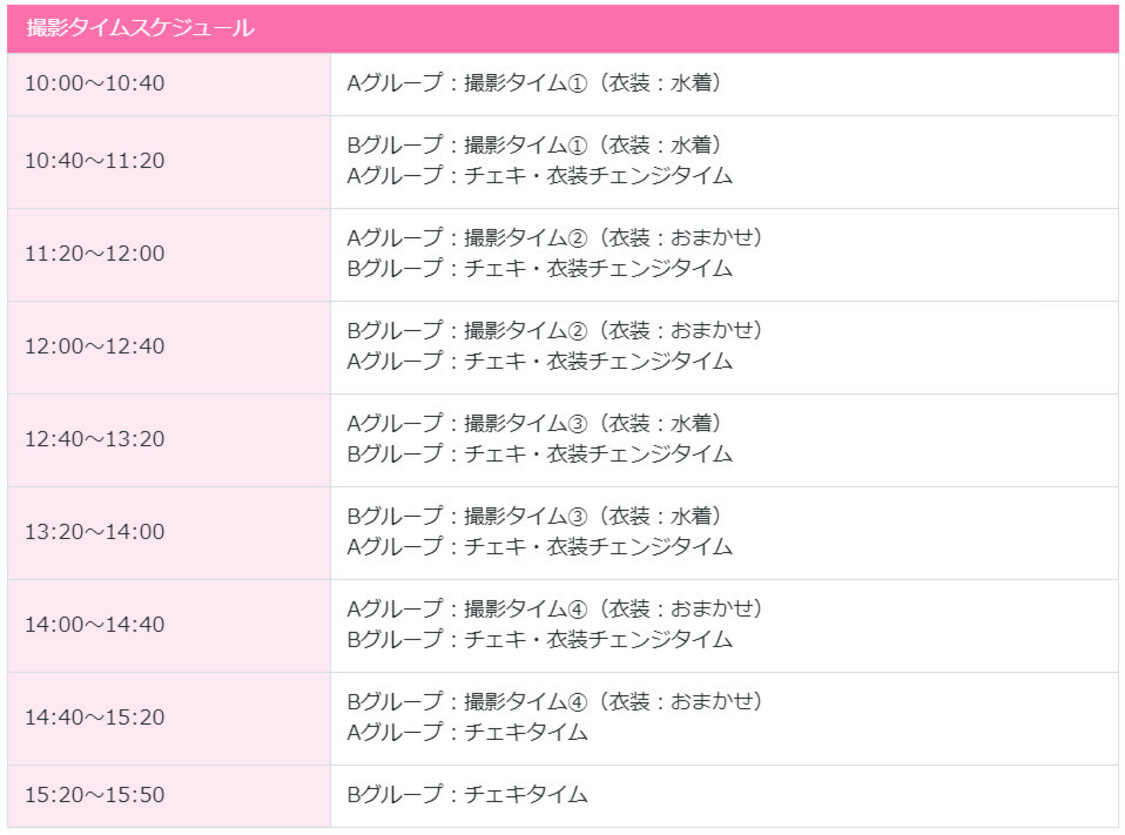Click Aグループ 撮影タイム① 水着 text
Viewport: 1125px width, 835px height.
[534, 84]
